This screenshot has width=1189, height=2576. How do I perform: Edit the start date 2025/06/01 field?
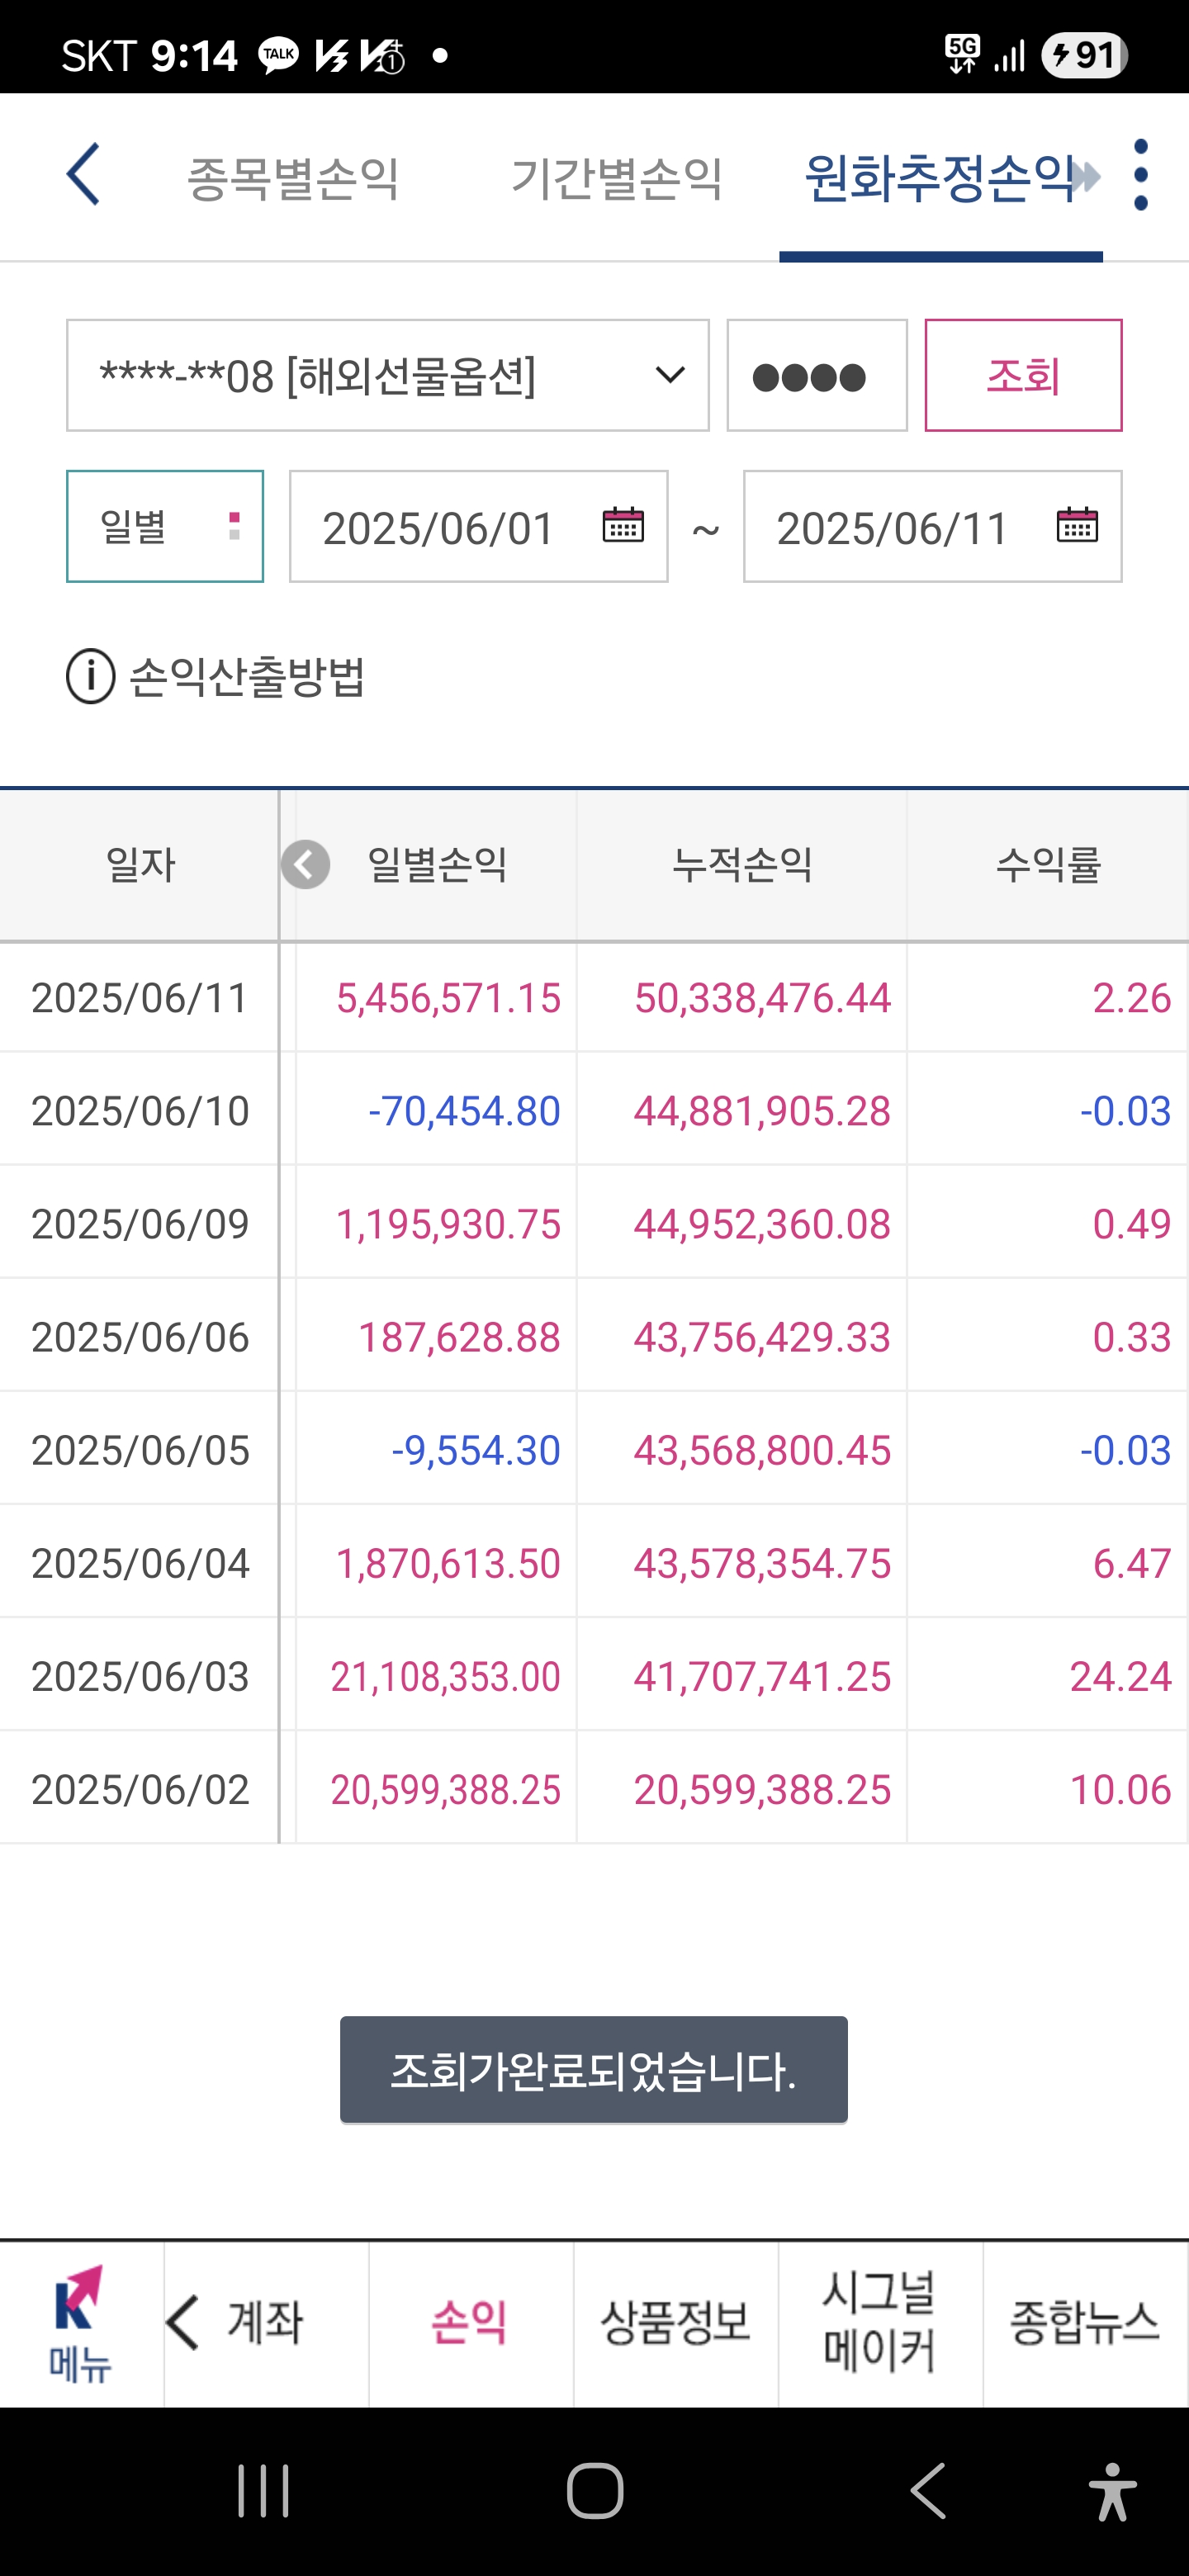coord(479,526)
